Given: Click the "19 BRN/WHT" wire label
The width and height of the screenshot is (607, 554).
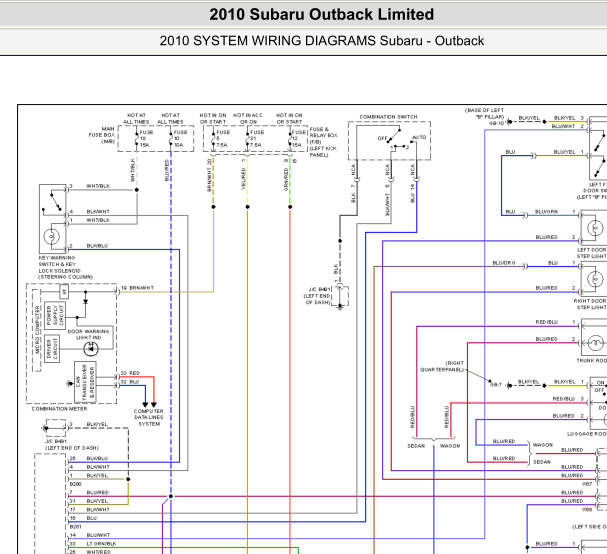Looking at the screenshot, I should pyautogui.click(x=137, y=288).
